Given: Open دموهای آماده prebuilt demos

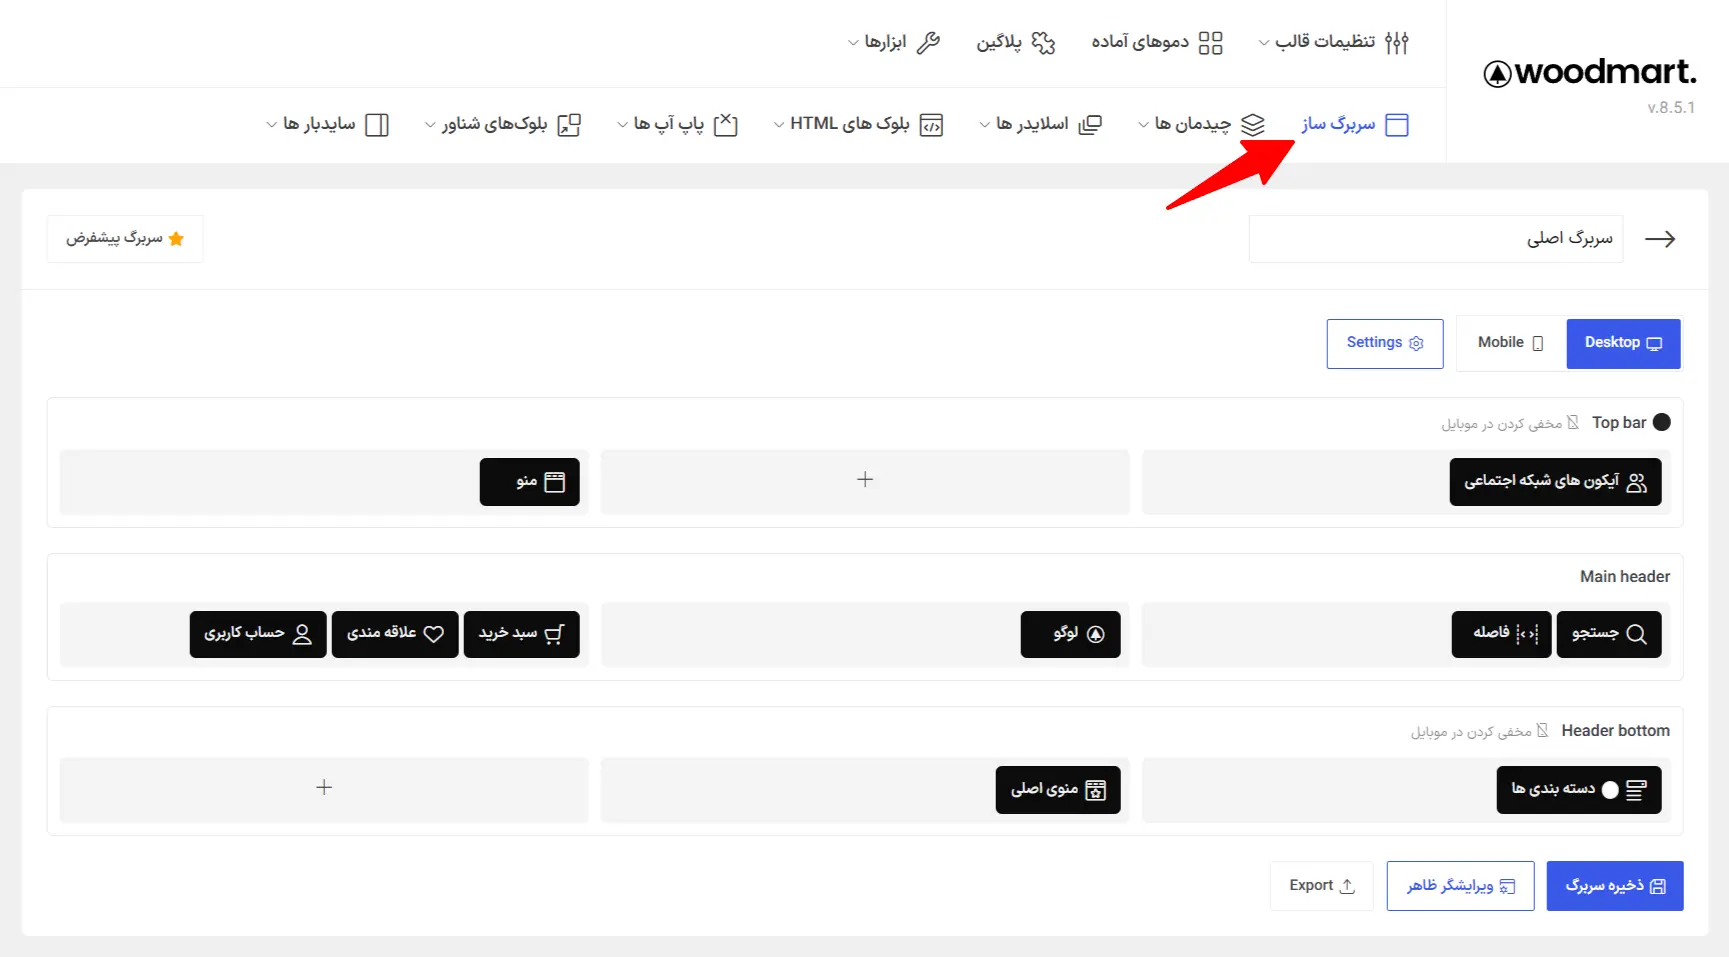Looking at the screenshot, I should point(1157,42).
